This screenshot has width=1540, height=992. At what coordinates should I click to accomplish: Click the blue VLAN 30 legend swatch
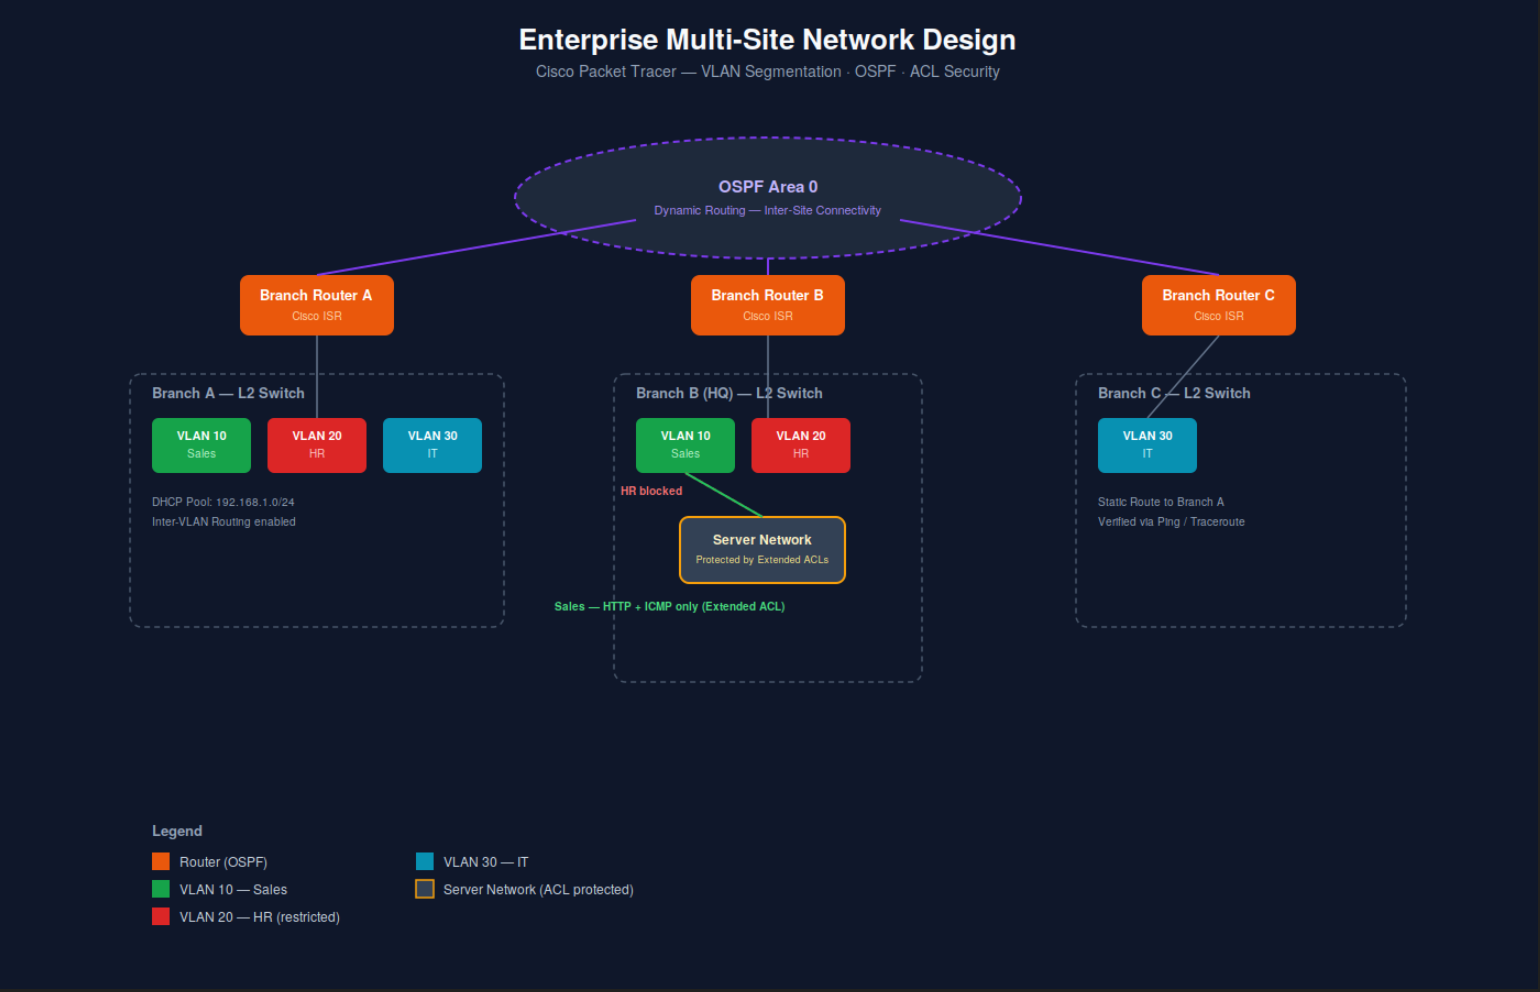[x=425, y=861]
